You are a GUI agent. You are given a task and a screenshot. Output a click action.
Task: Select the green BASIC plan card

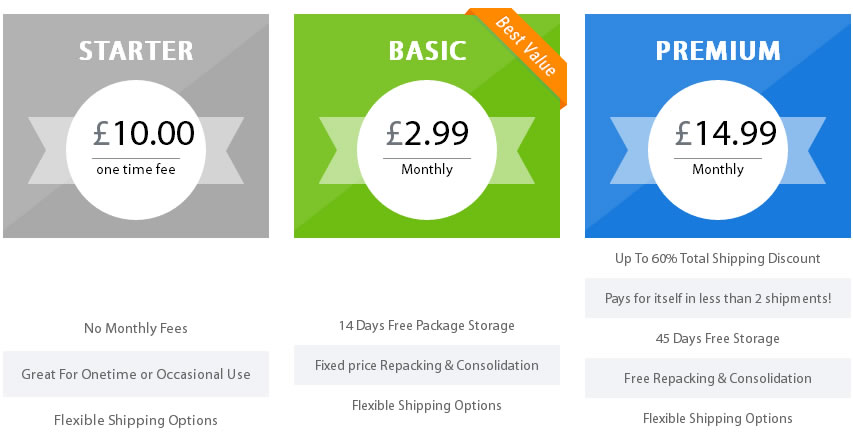(426, 126)
